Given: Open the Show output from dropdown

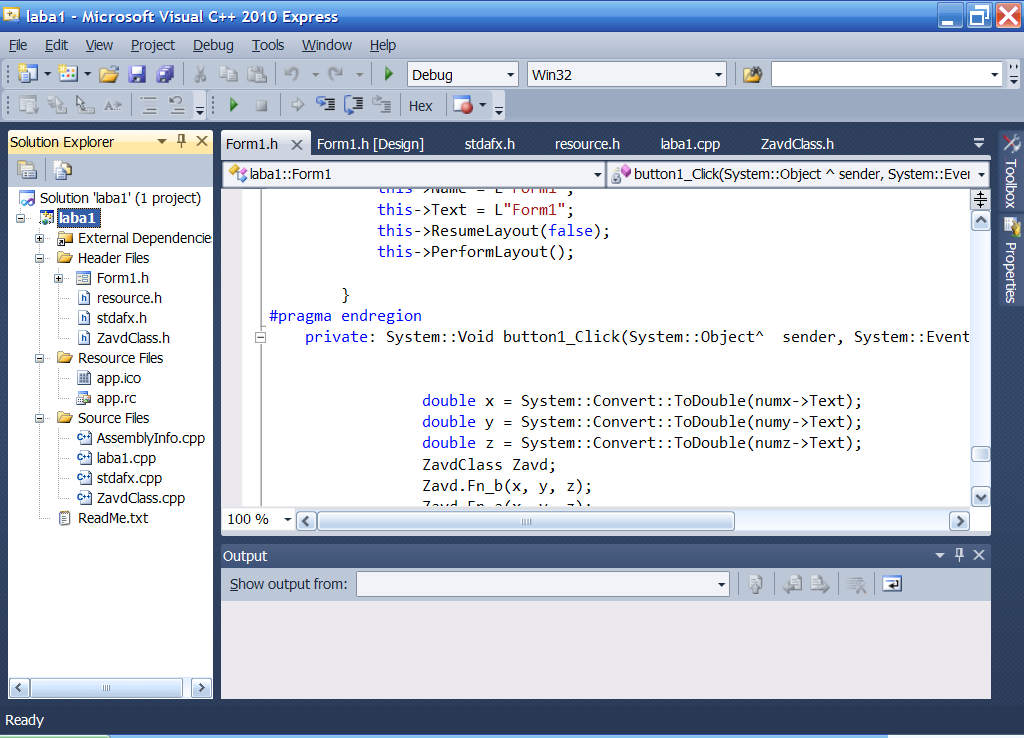Looking at the screenshot, I should pyautogui.click(x=721, y=585).
